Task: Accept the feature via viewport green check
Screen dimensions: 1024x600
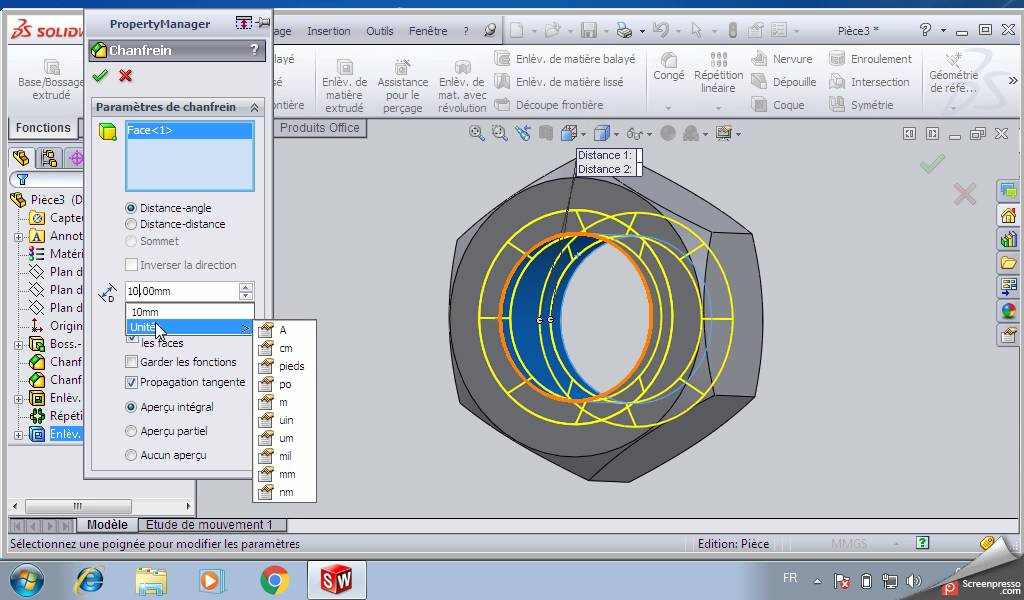Action: 932,163
